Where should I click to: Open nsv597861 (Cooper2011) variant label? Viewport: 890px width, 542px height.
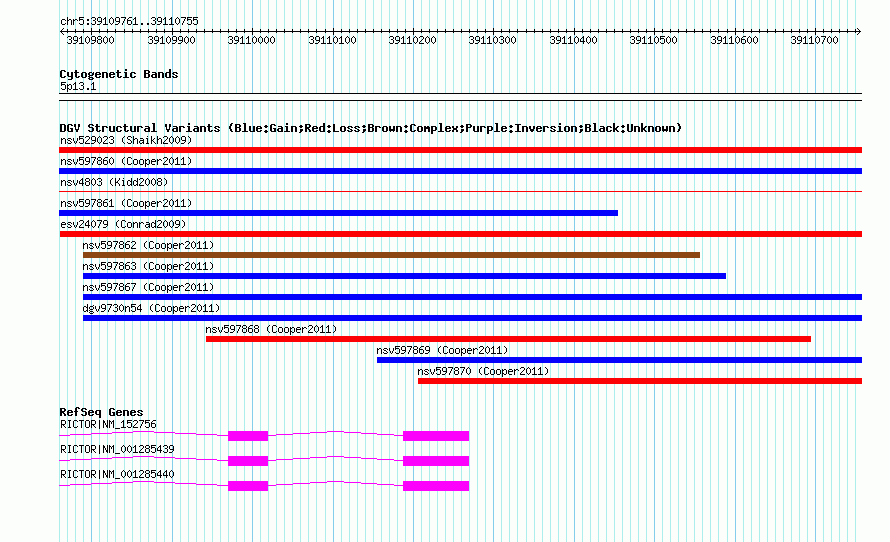click(x=126, y=203)
